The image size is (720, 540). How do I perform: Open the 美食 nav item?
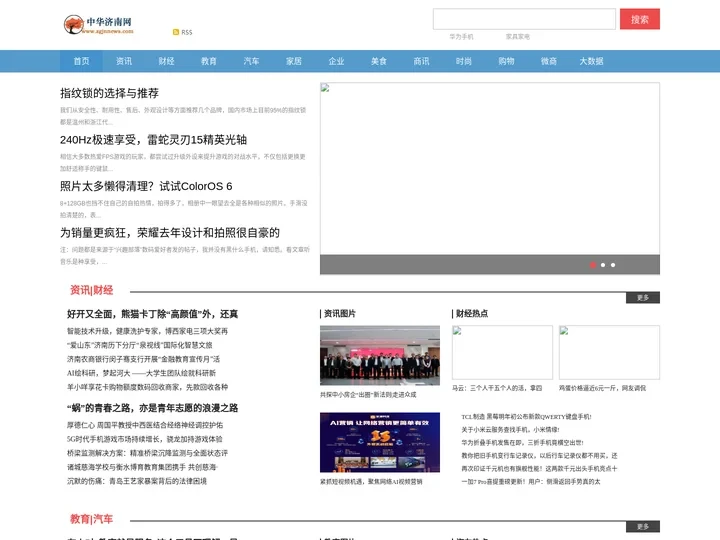pyautogui.click(x=378, y=61)
